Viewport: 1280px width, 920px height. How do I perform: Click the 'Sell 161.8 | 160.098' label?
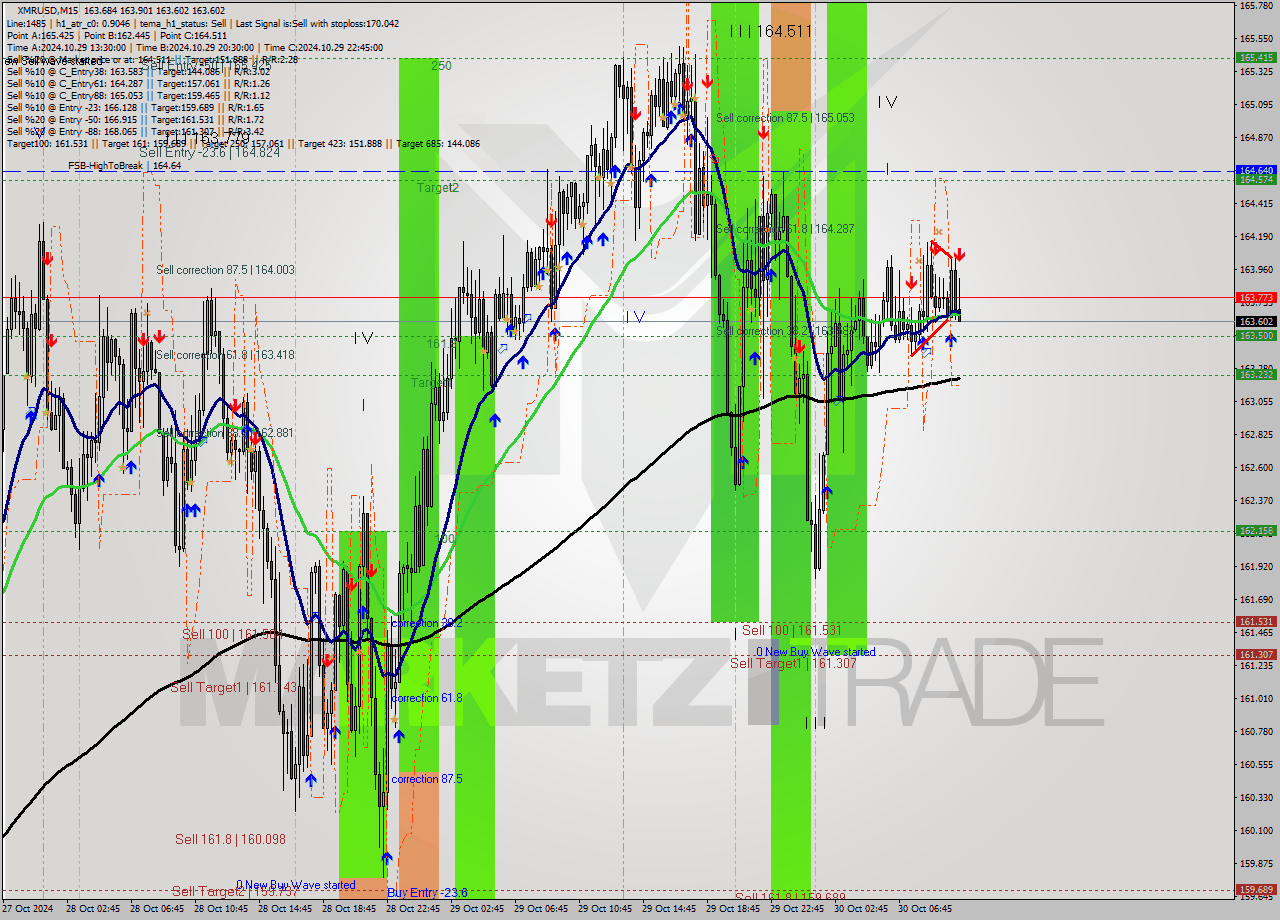tap(230, 840)
